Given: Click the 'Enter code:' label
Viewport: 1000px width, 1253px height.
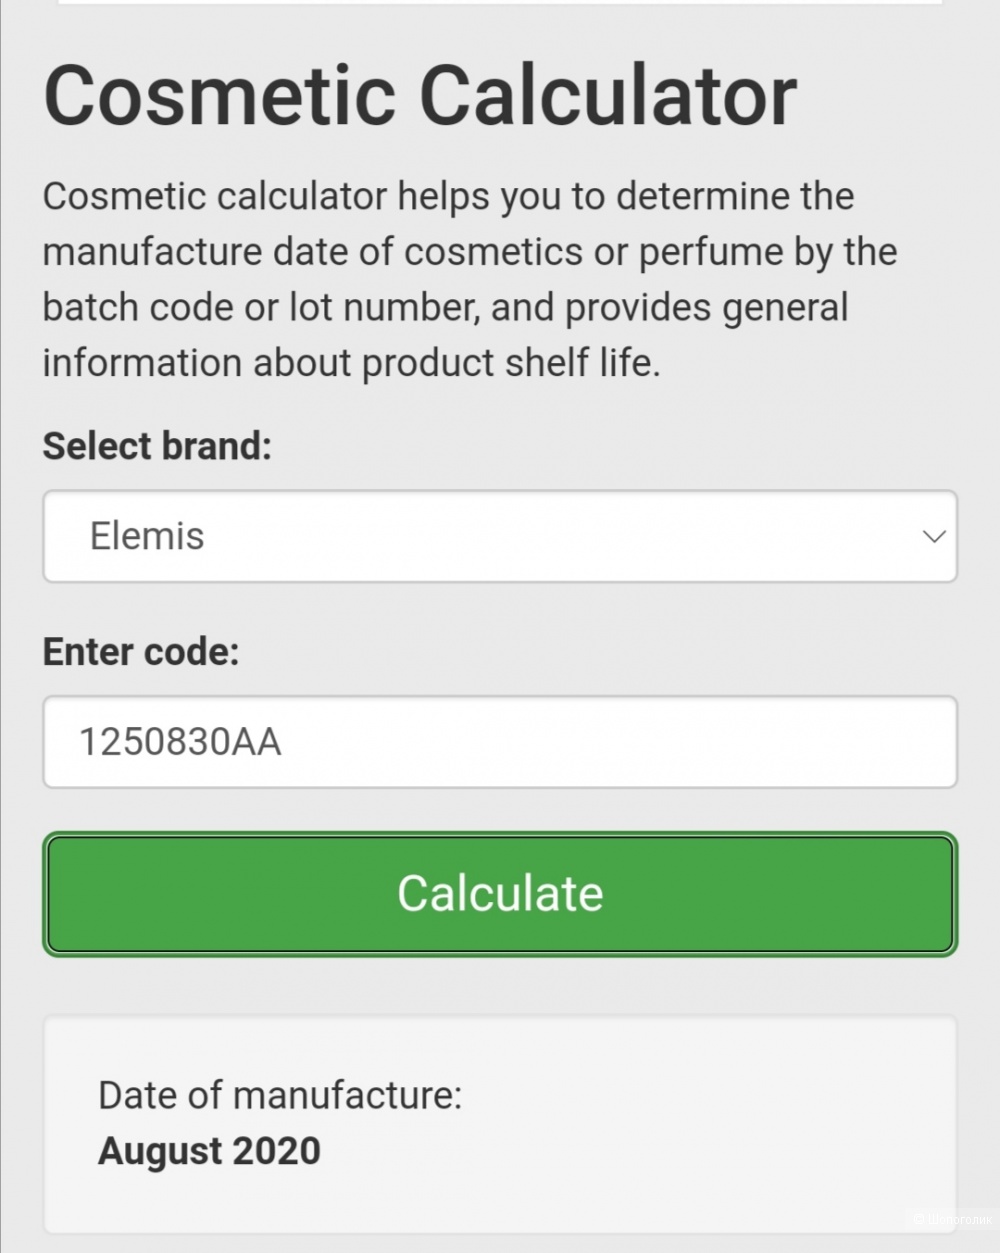Looking at the screenshot, I should point(141,652).
